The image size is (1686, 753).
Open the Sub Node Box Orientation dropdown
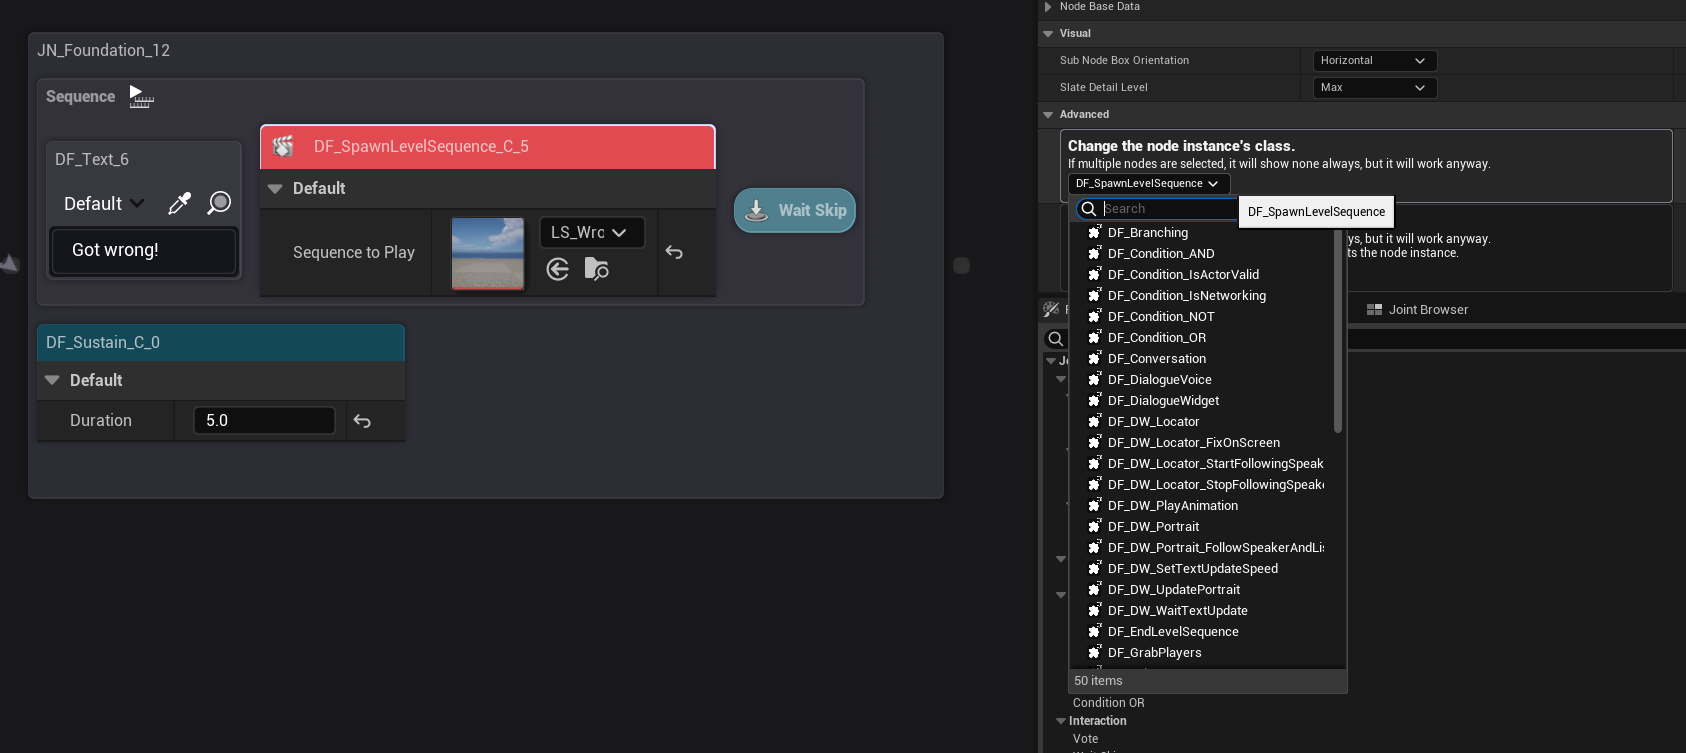(1373, 61)
